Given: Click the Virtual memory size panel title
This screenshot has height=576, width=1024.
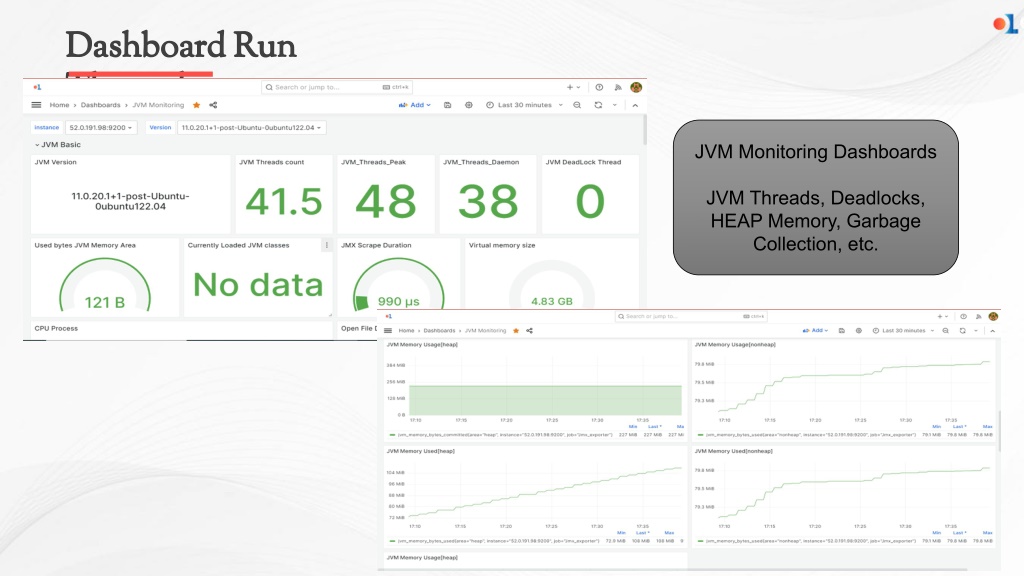Looking at the screenshot, I should pos(502,245).
